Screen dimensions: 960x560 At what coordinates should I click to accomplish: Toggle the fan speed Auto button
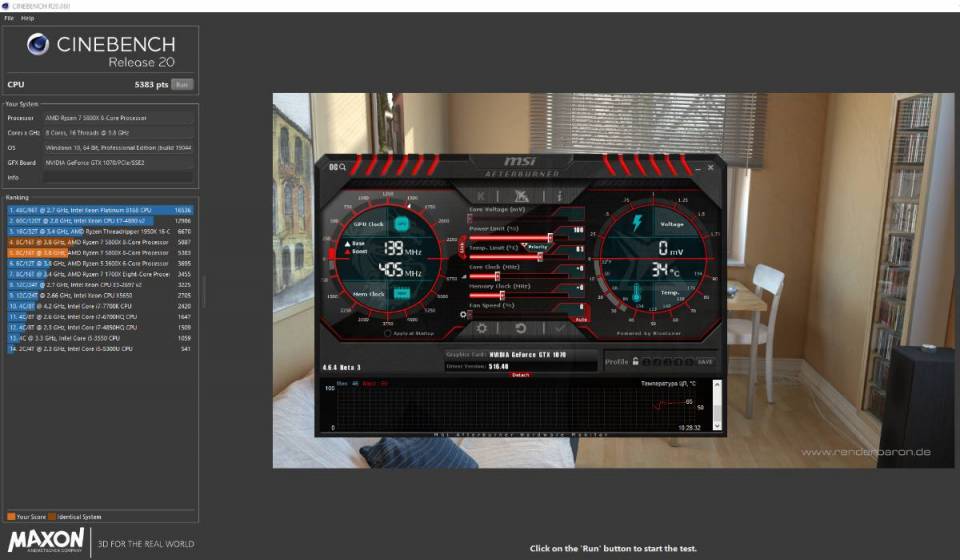[581, 319]
